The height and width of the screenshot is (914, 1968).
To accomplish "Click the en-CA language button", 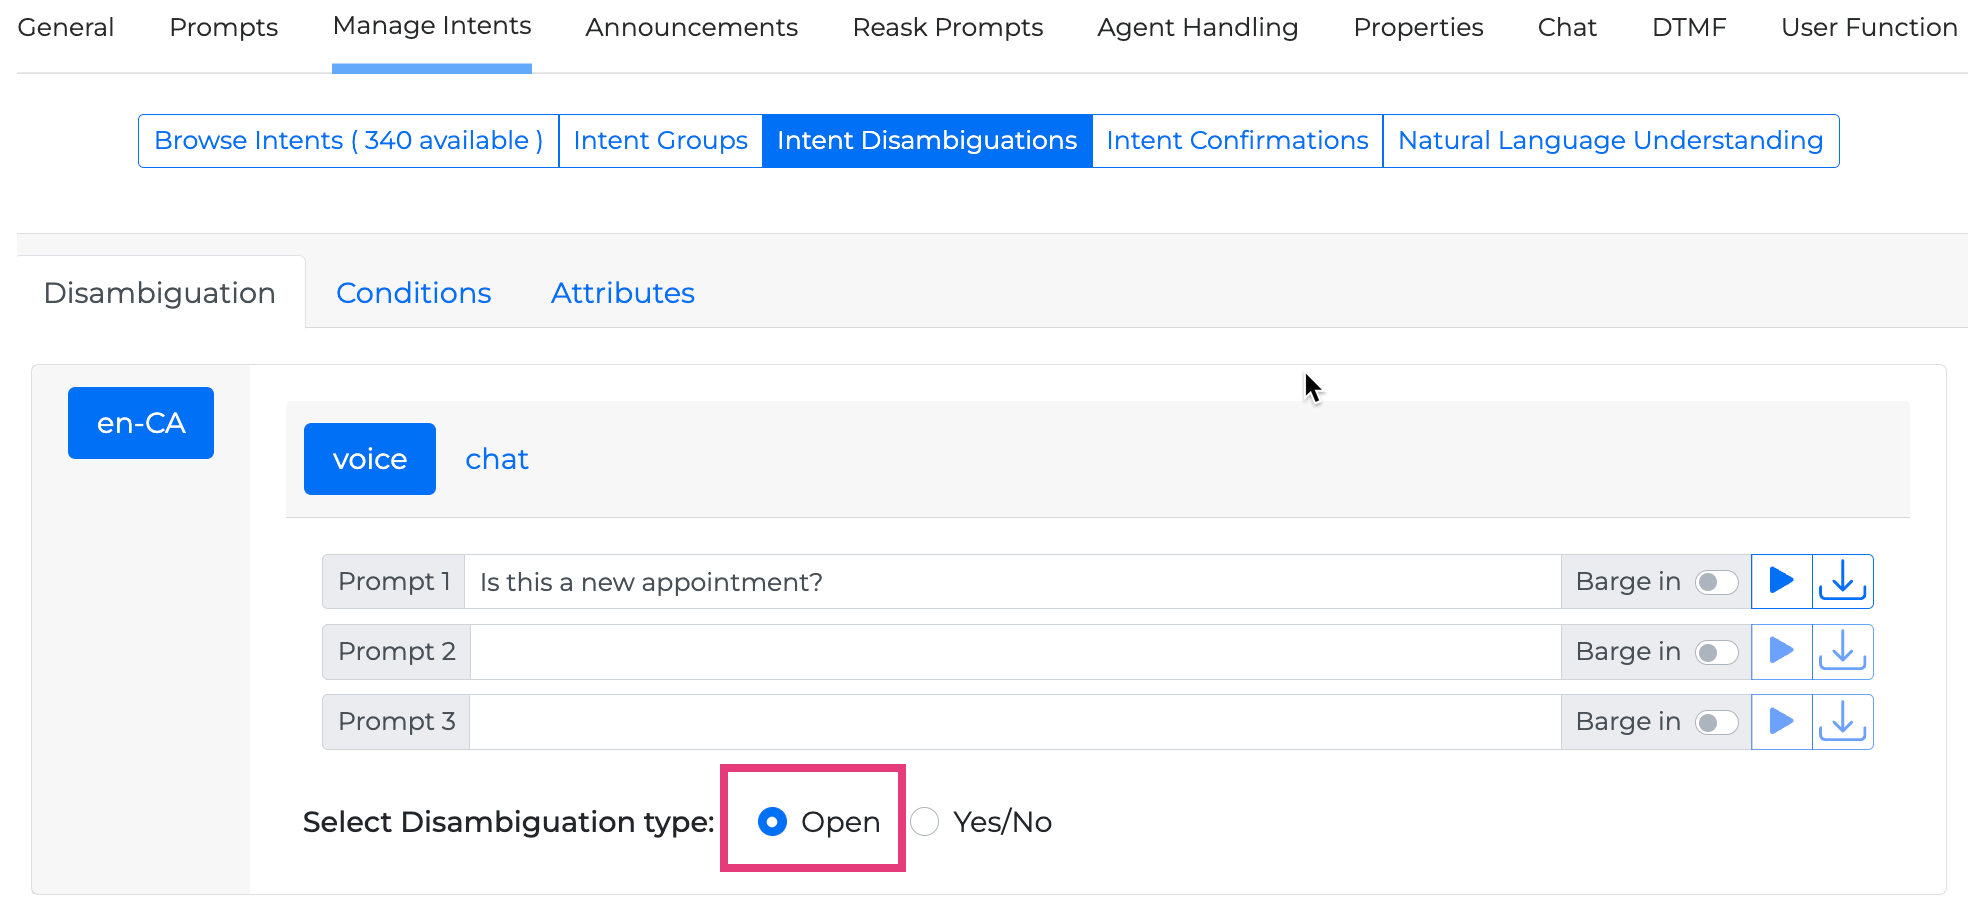I will pyautogui.click(x=141, y=423).
